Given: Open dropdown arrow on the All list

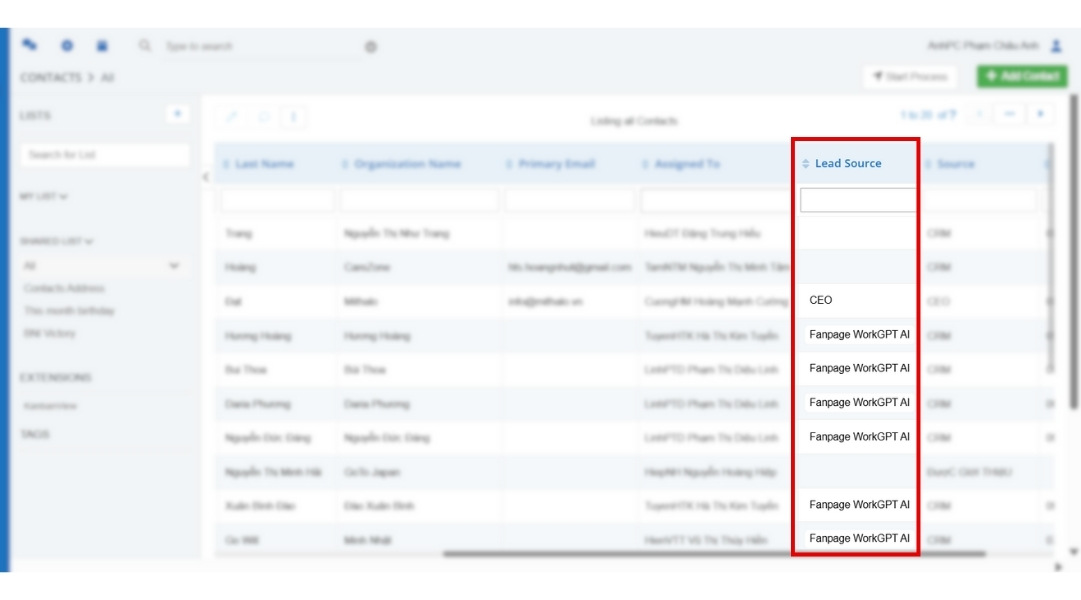Looking at the screenshot, I should (174, 266).
